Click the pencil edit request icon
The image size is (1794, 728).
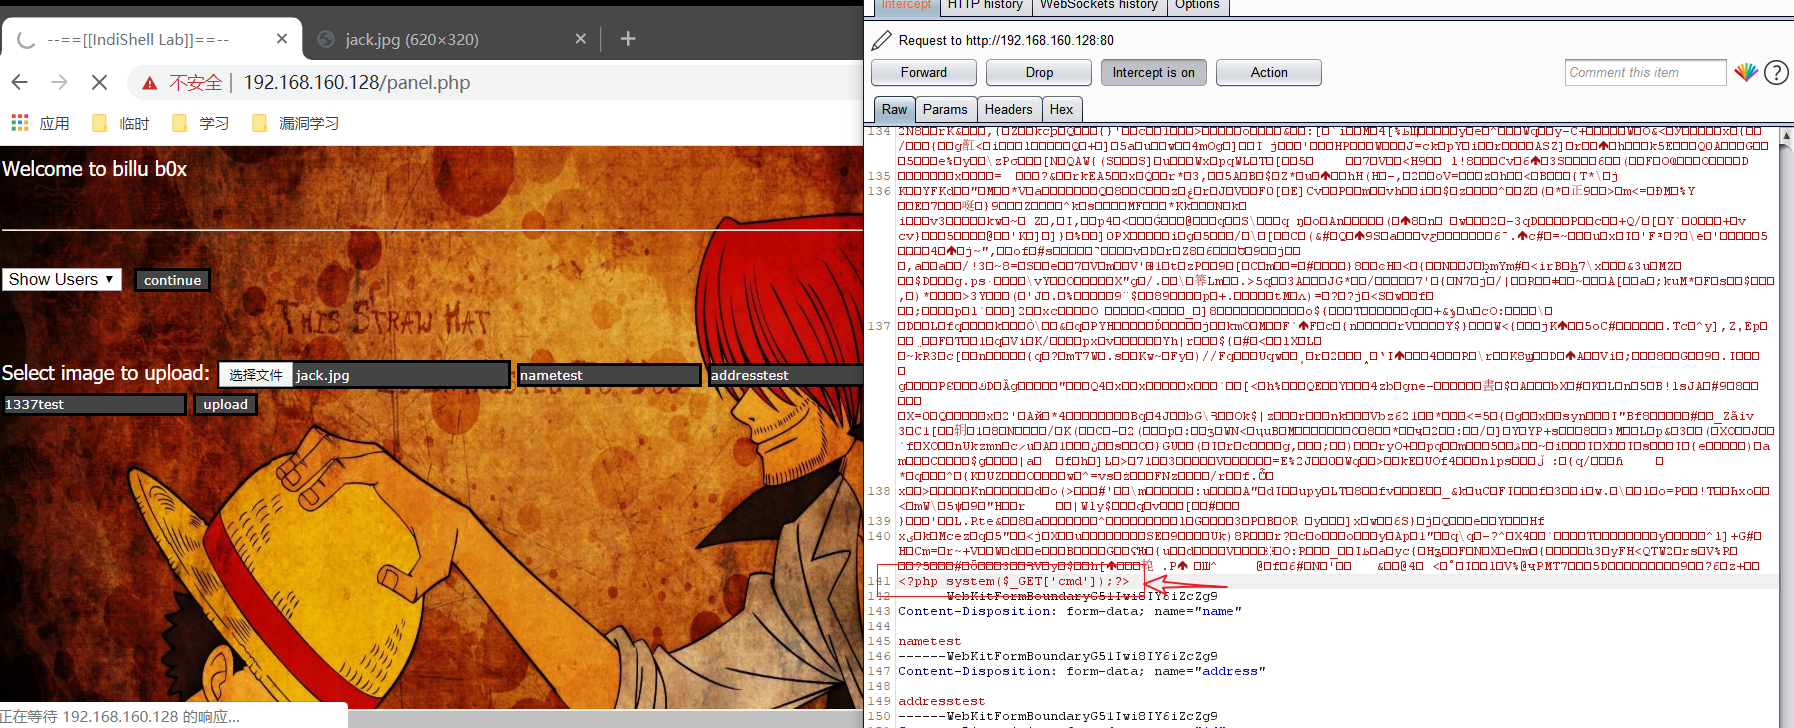coord(881,40)
